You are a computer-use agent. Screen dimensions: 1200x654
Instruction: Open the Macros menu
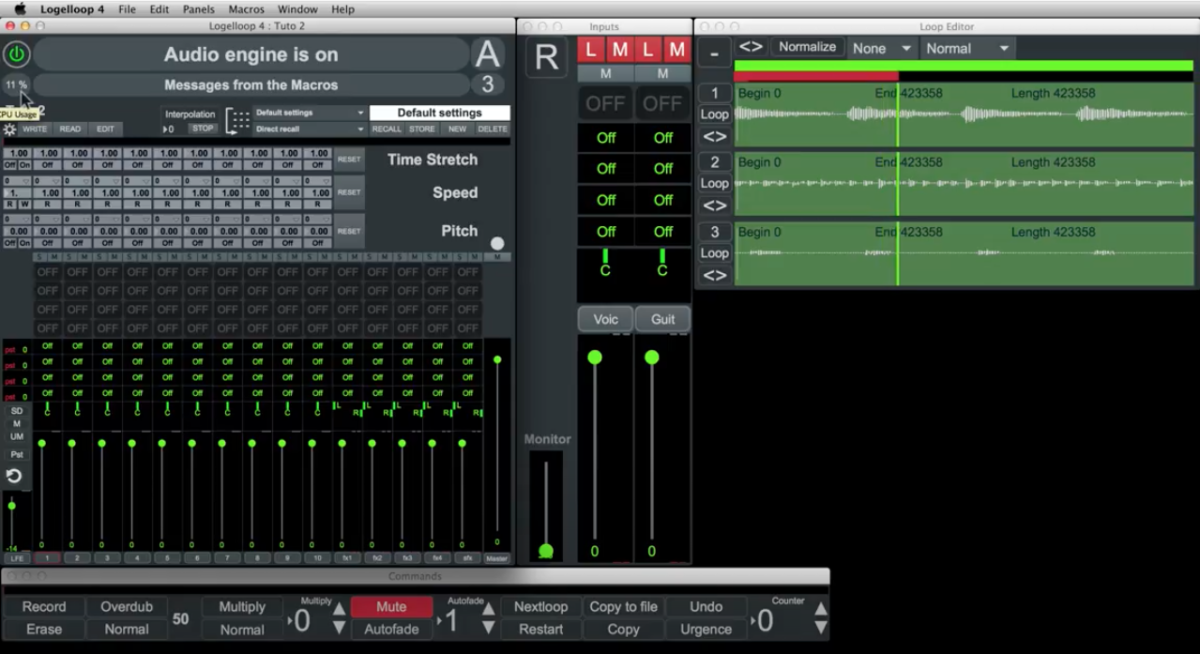(246, 9)
